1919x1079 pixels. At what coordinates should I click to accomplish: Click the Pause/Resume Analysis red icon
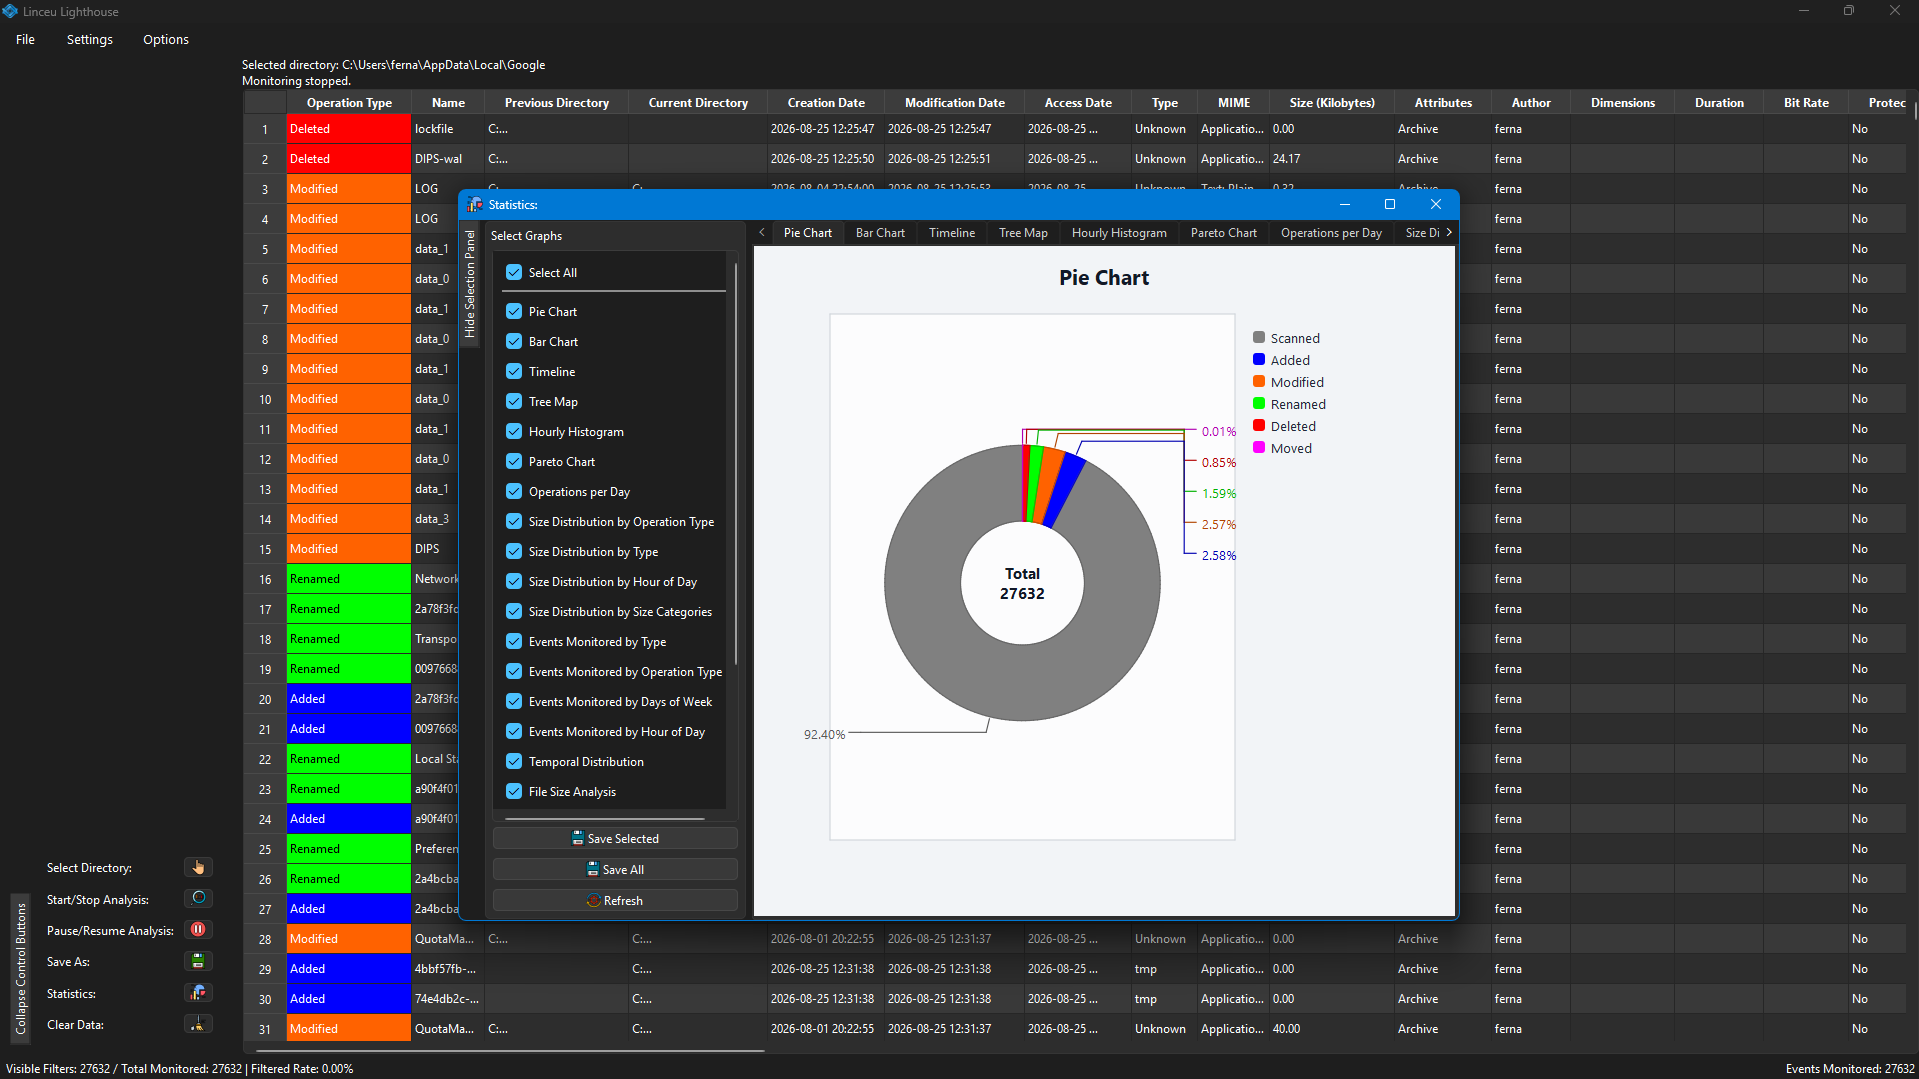[x=198, y=929]
